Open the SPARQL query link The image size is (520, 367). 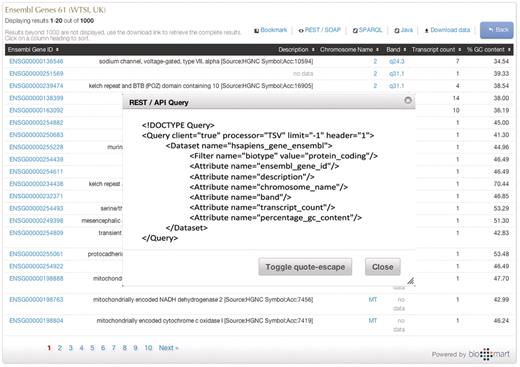pos(370,30)
